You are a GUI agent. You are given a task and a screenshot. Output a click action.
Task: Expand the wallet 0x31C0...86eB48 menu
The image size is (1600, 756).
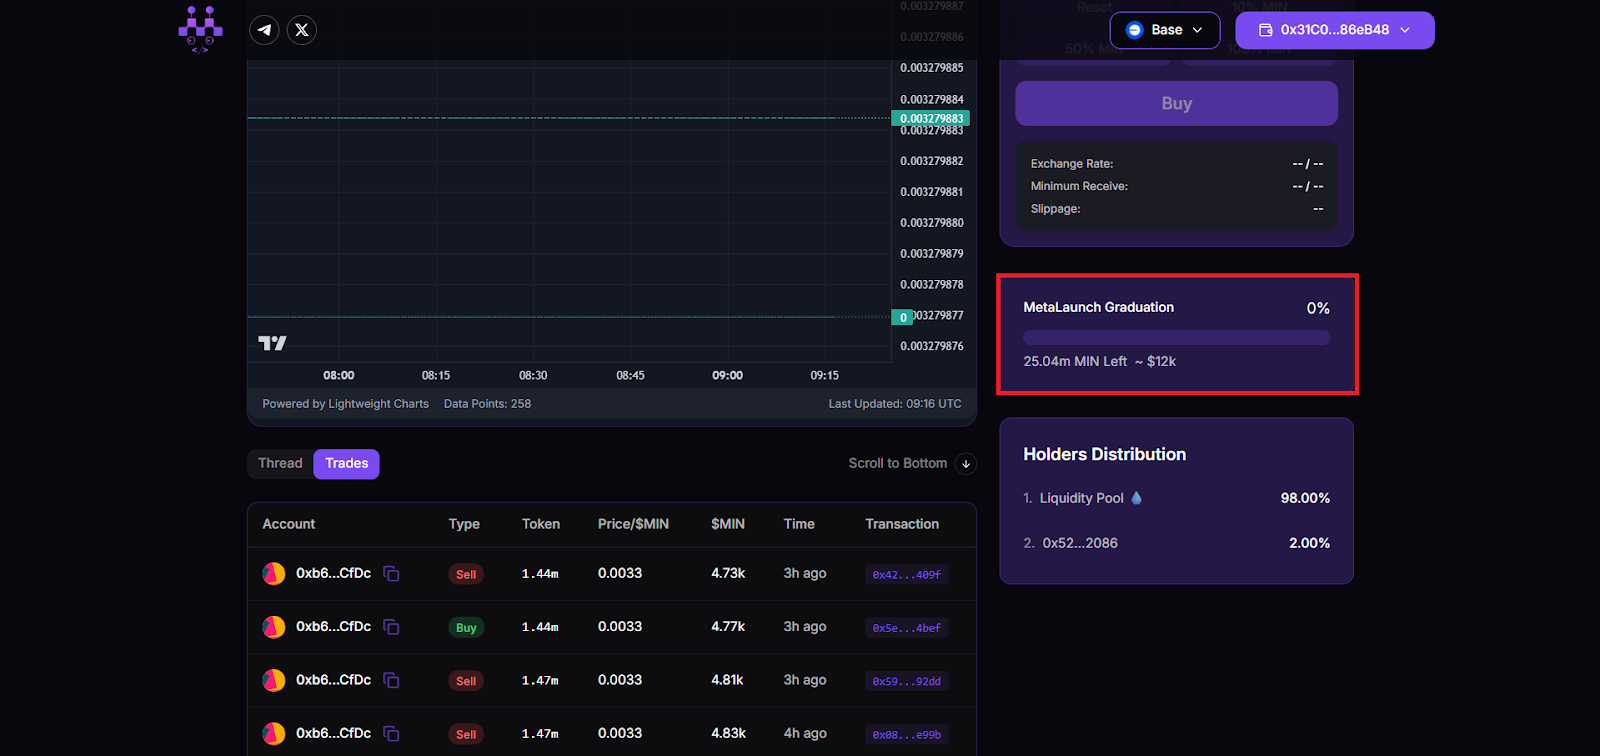pyautogui.click(x=1334, y=30)
